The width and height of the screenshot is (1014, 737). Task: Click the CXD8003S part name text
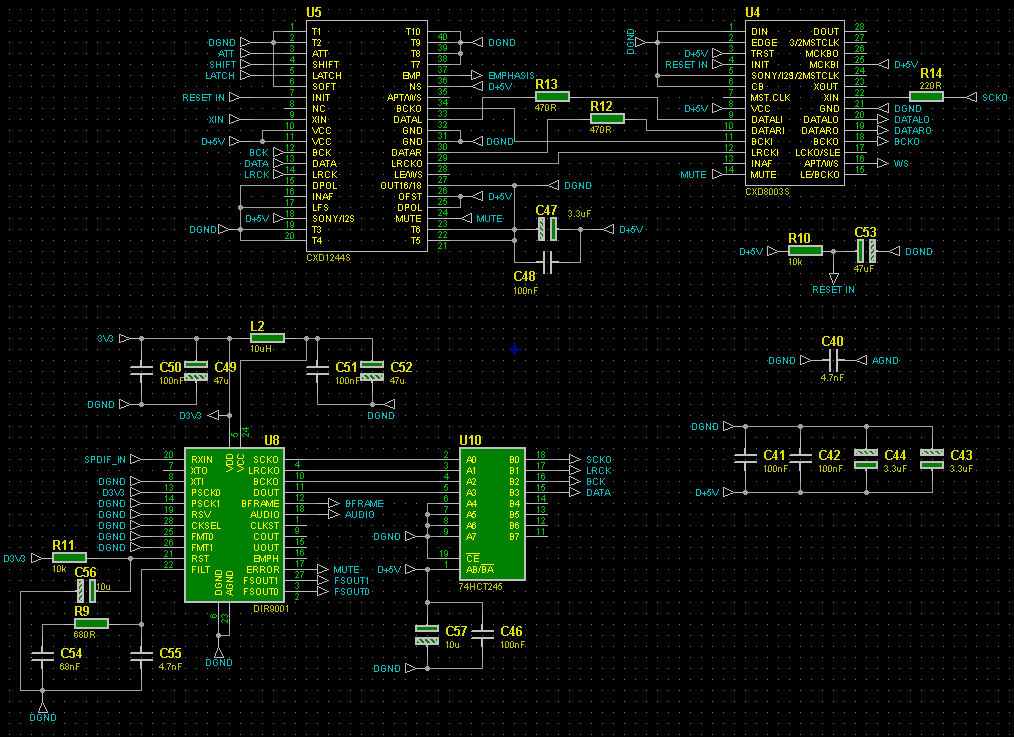click(767, 192)
